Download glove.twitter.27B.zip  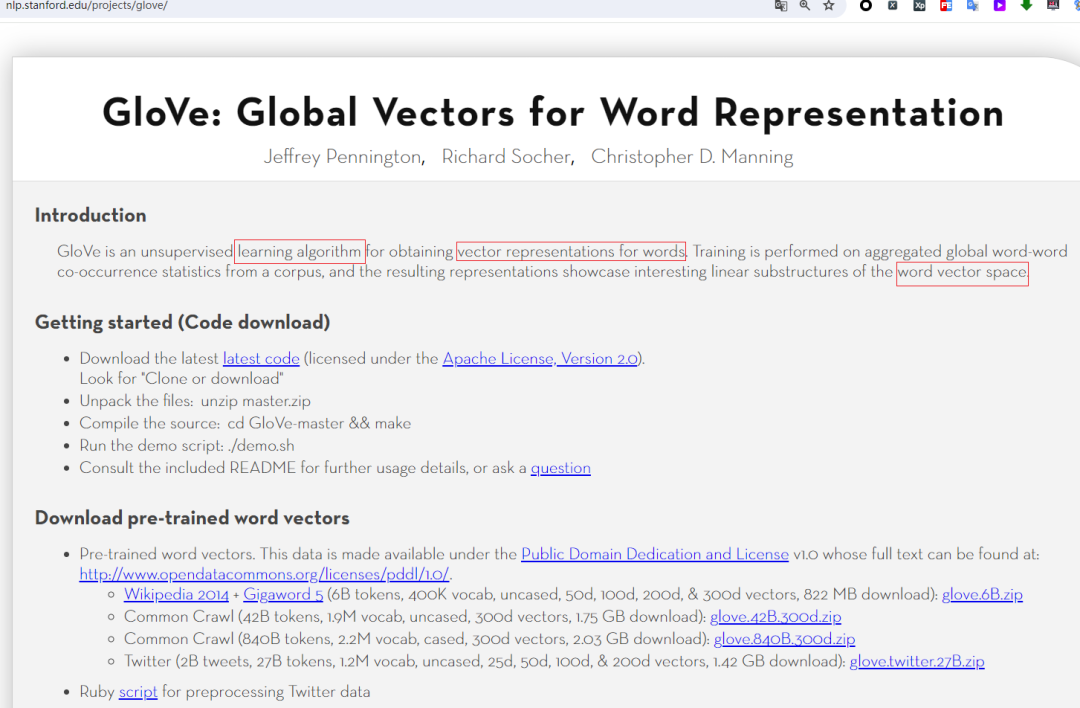[917, 661]
